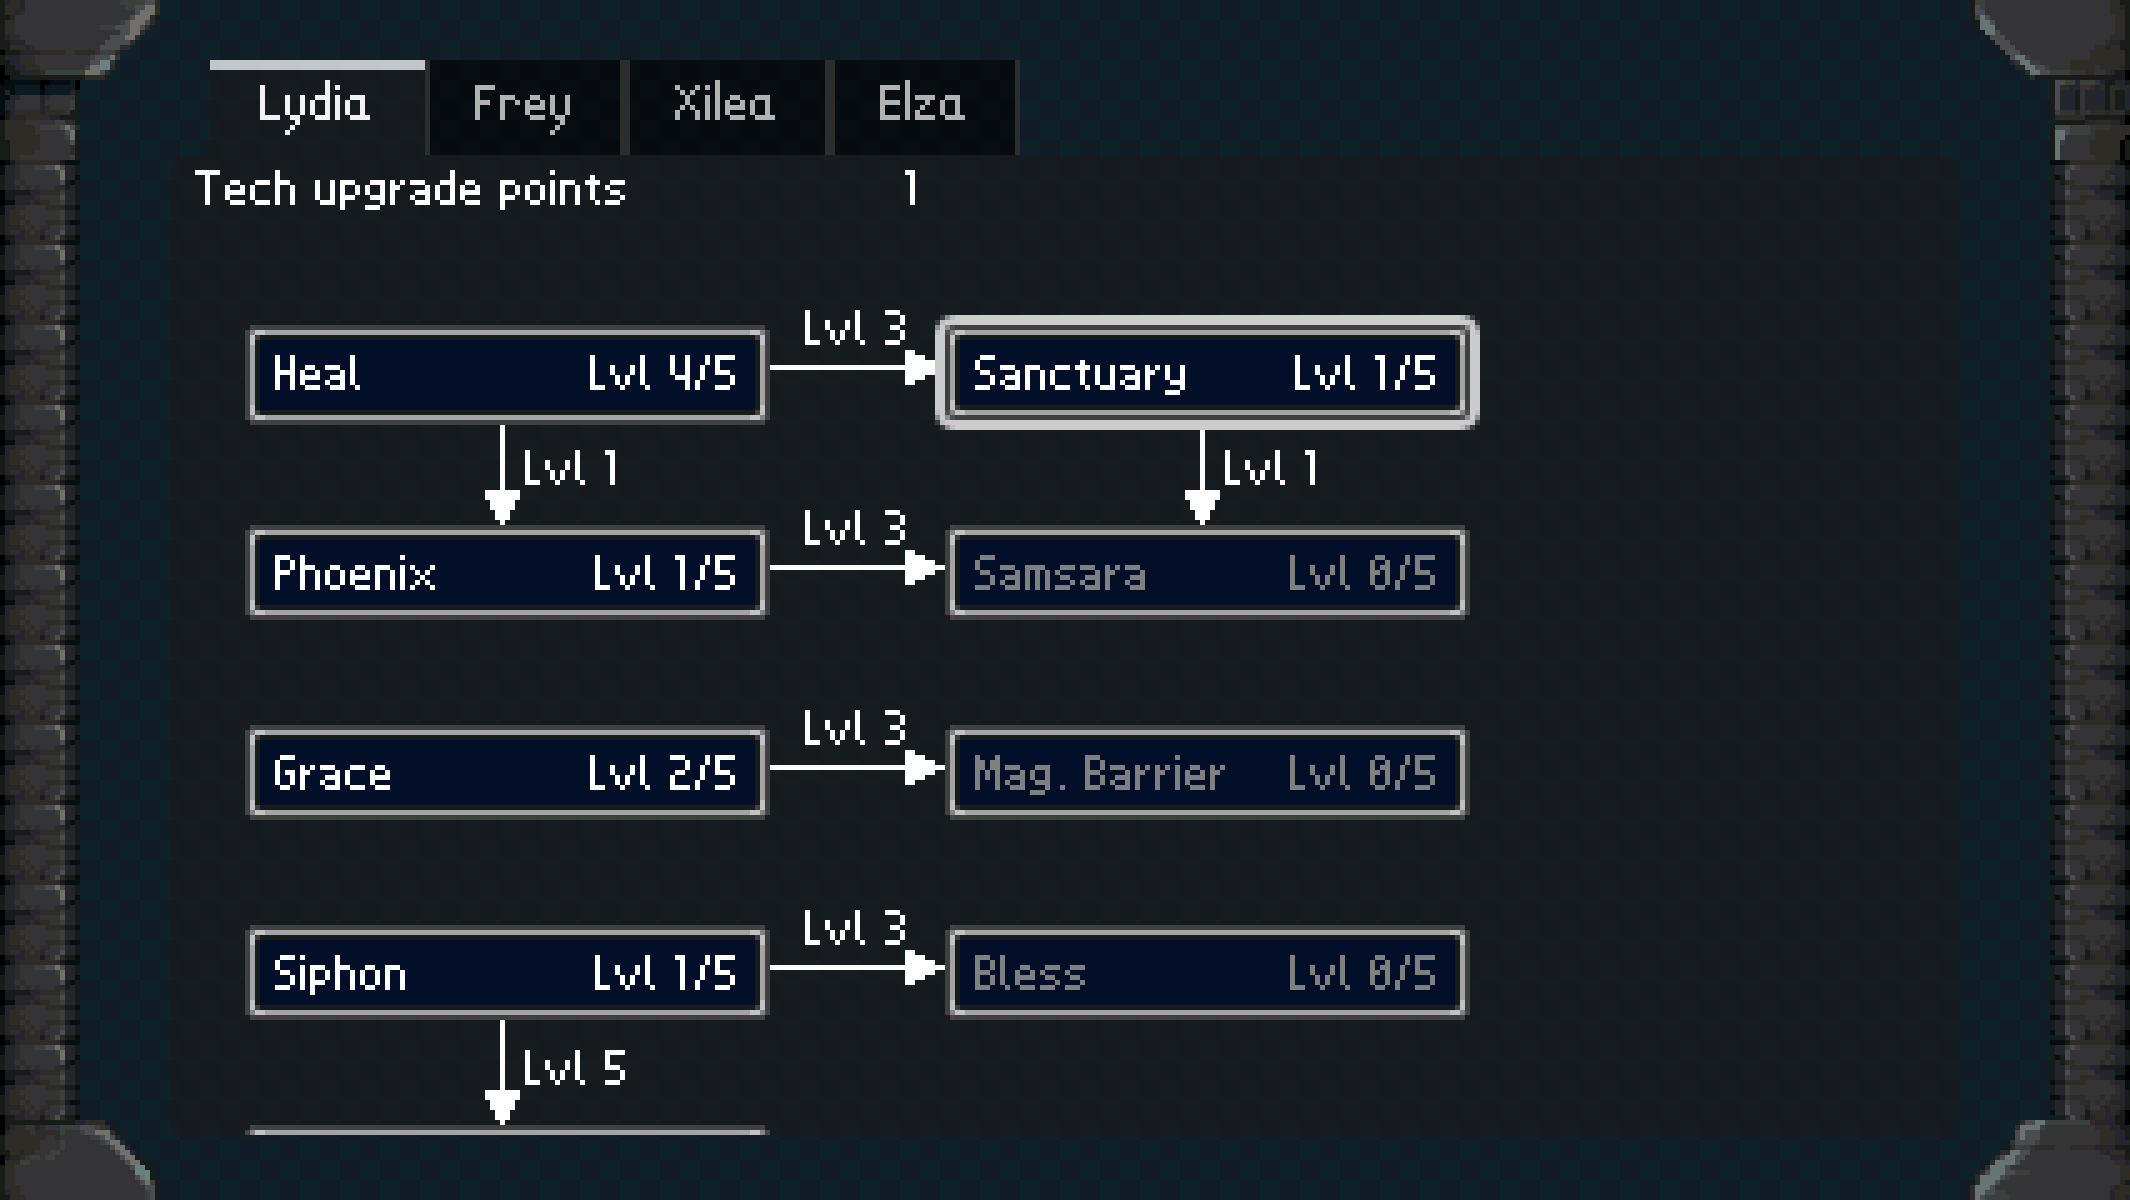Image resolution: width=2130 pixels, height=1200 pixels.
Task: Select the Sanctuary skill node
Action: point(1206,374)
